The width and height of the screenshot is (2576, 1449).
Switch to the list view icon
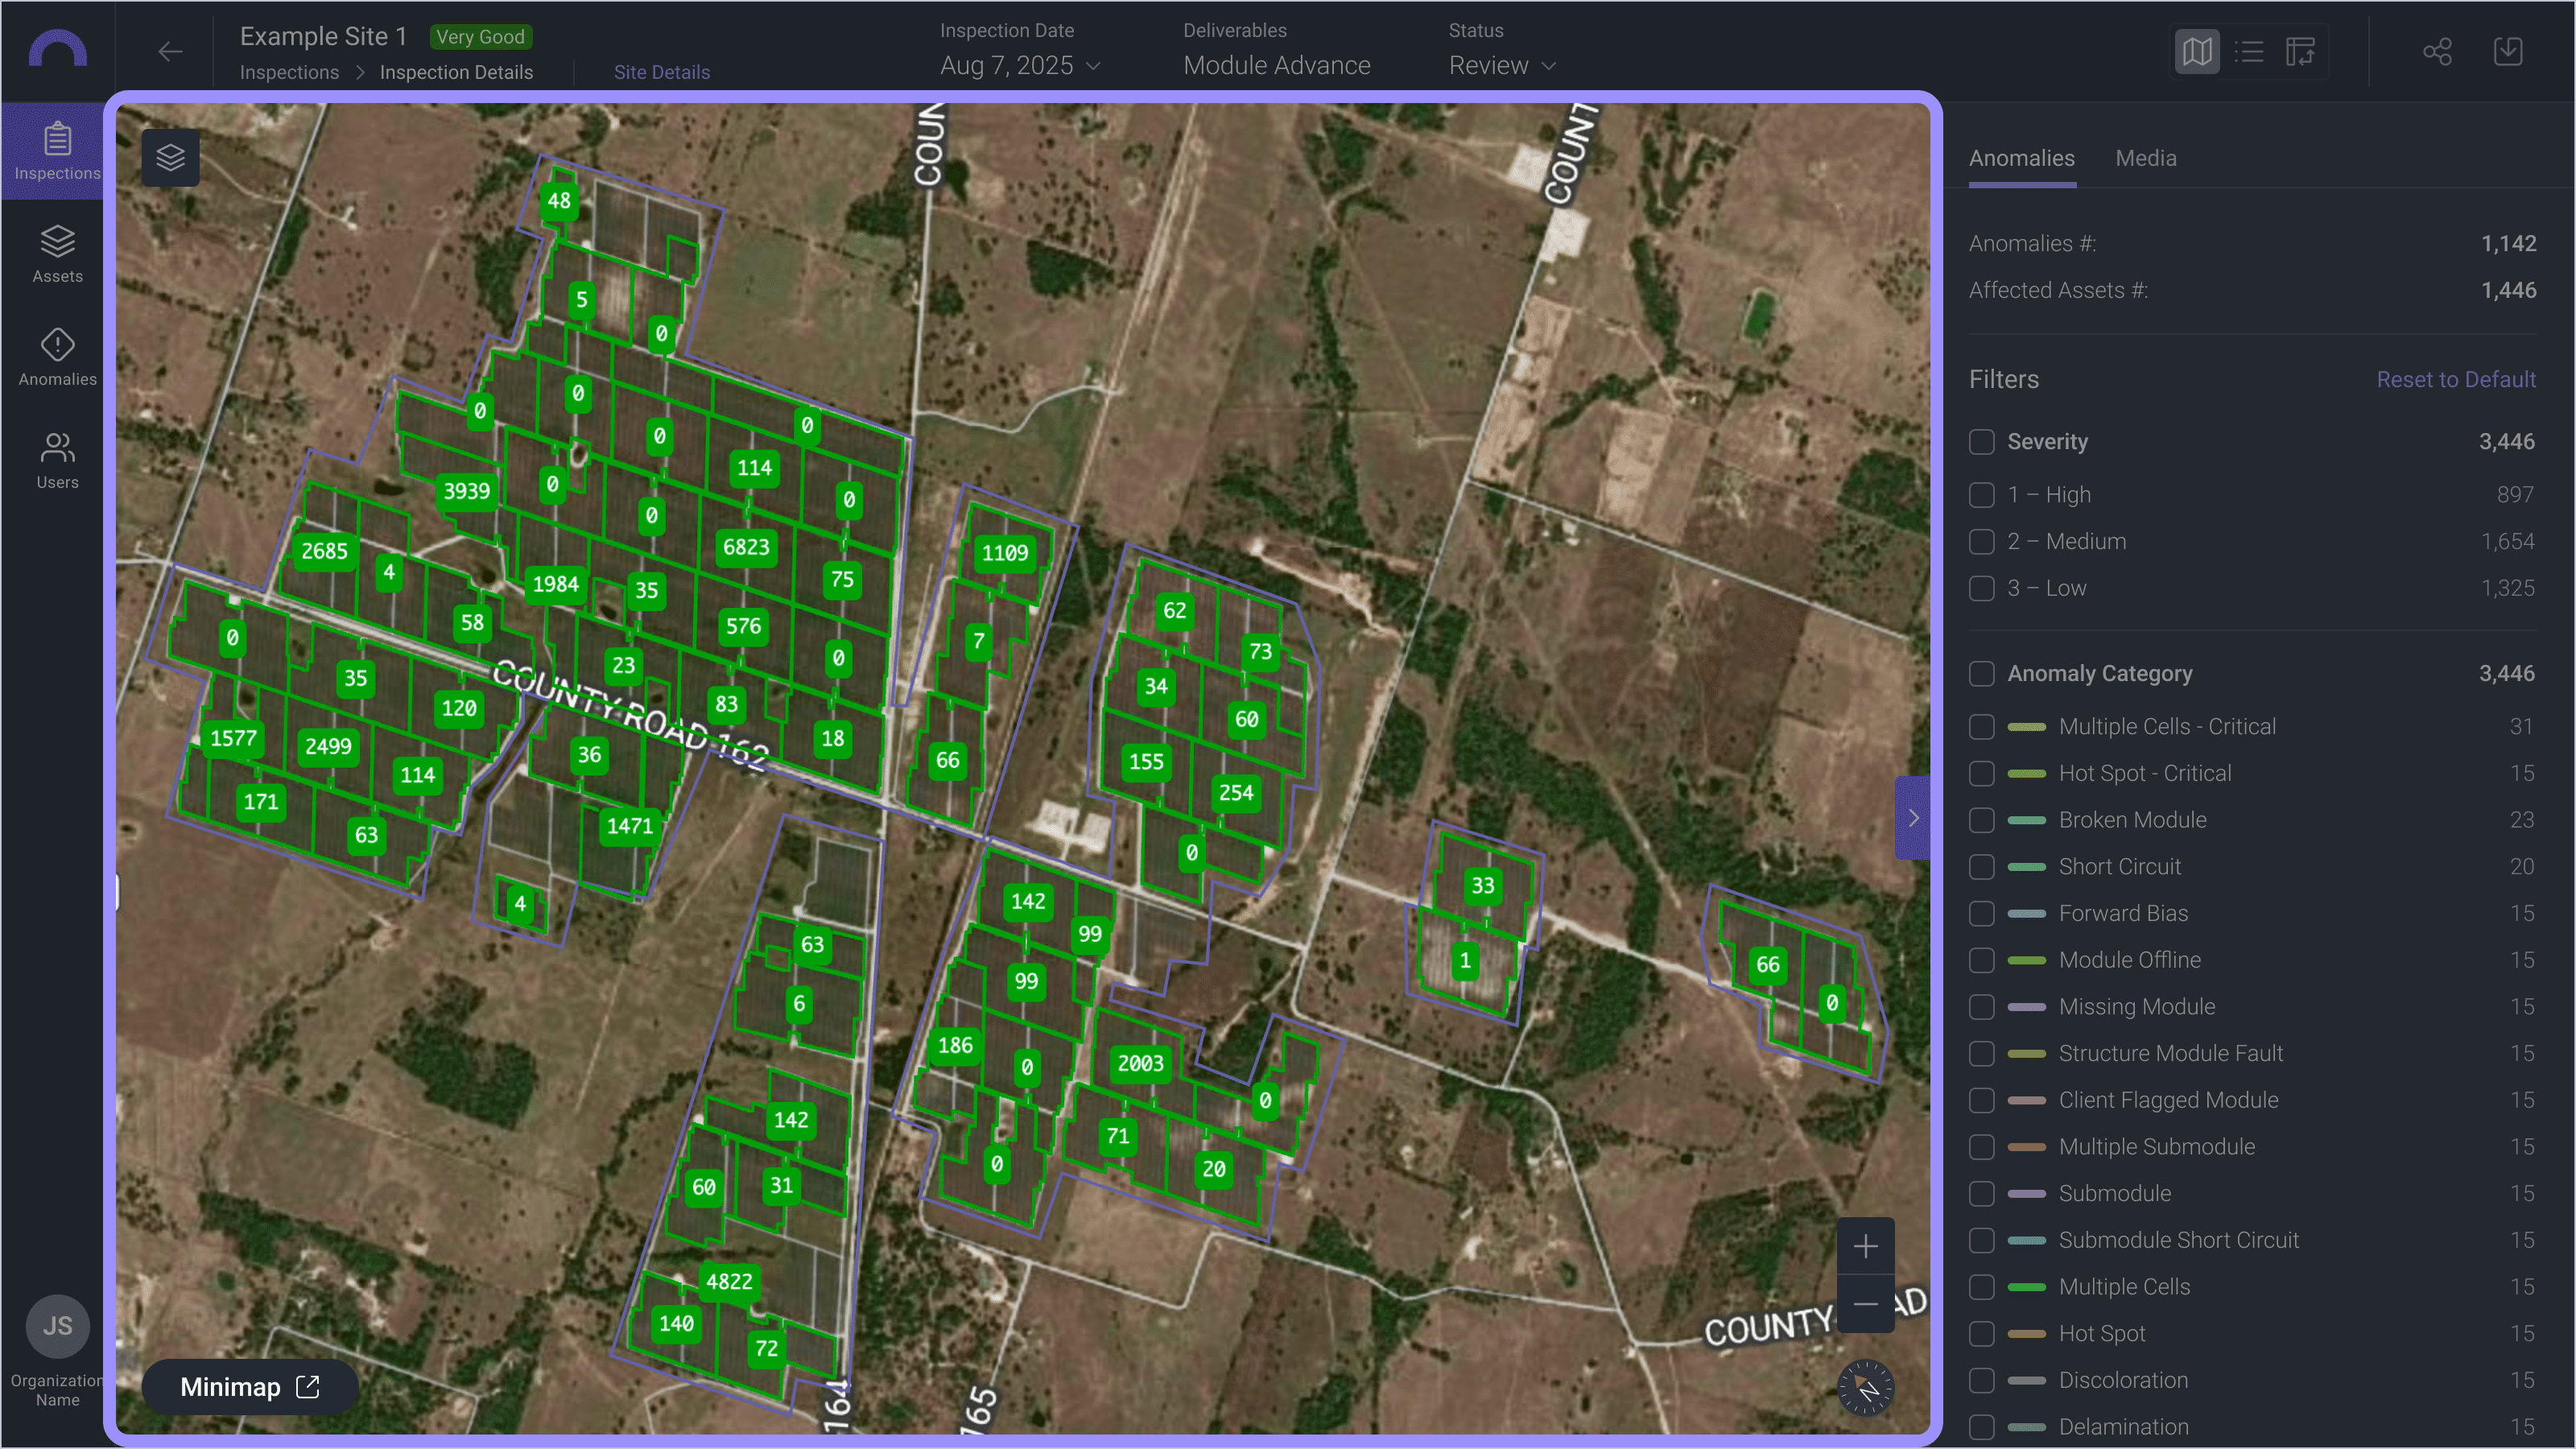point(2249,52)
